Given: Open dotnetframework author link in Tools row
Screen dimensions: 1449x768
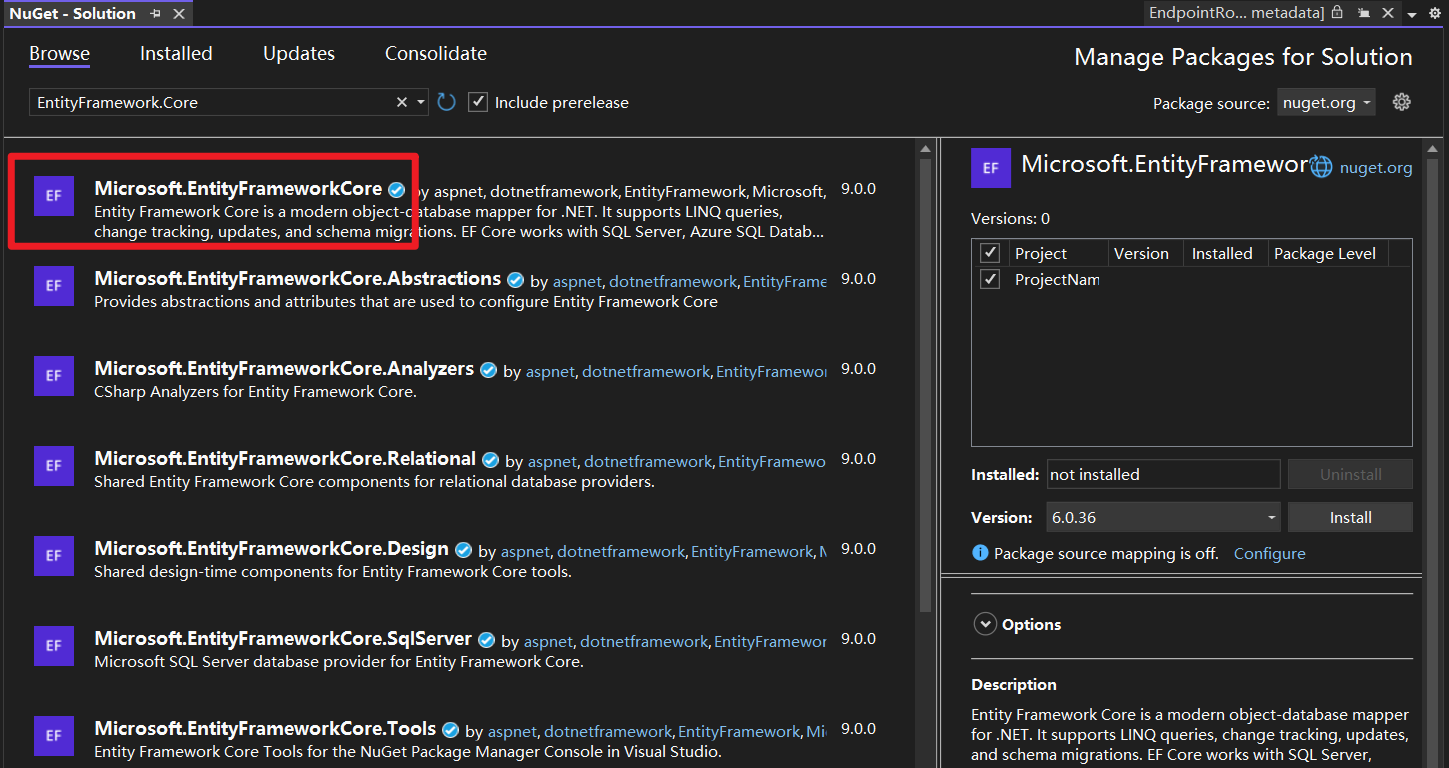Looking at the screenshot, I should click(608, 731).
